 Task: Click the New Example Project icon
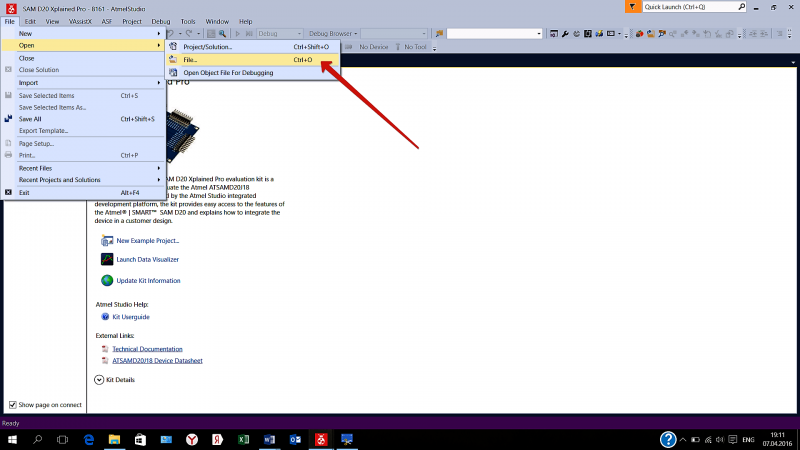coord(107,240)
